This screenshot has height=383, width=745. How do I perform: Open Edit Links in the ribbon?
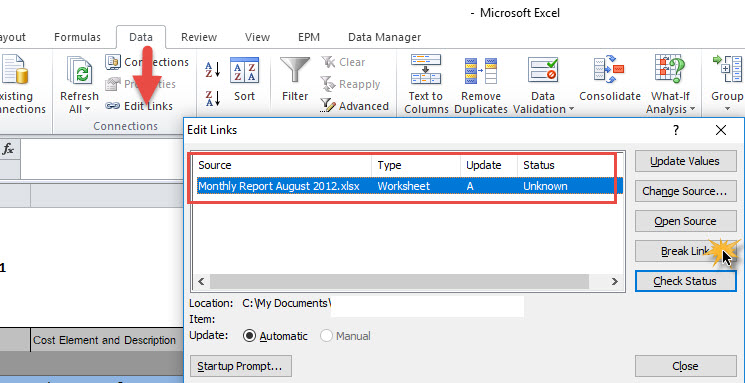(x=139, y=106)
